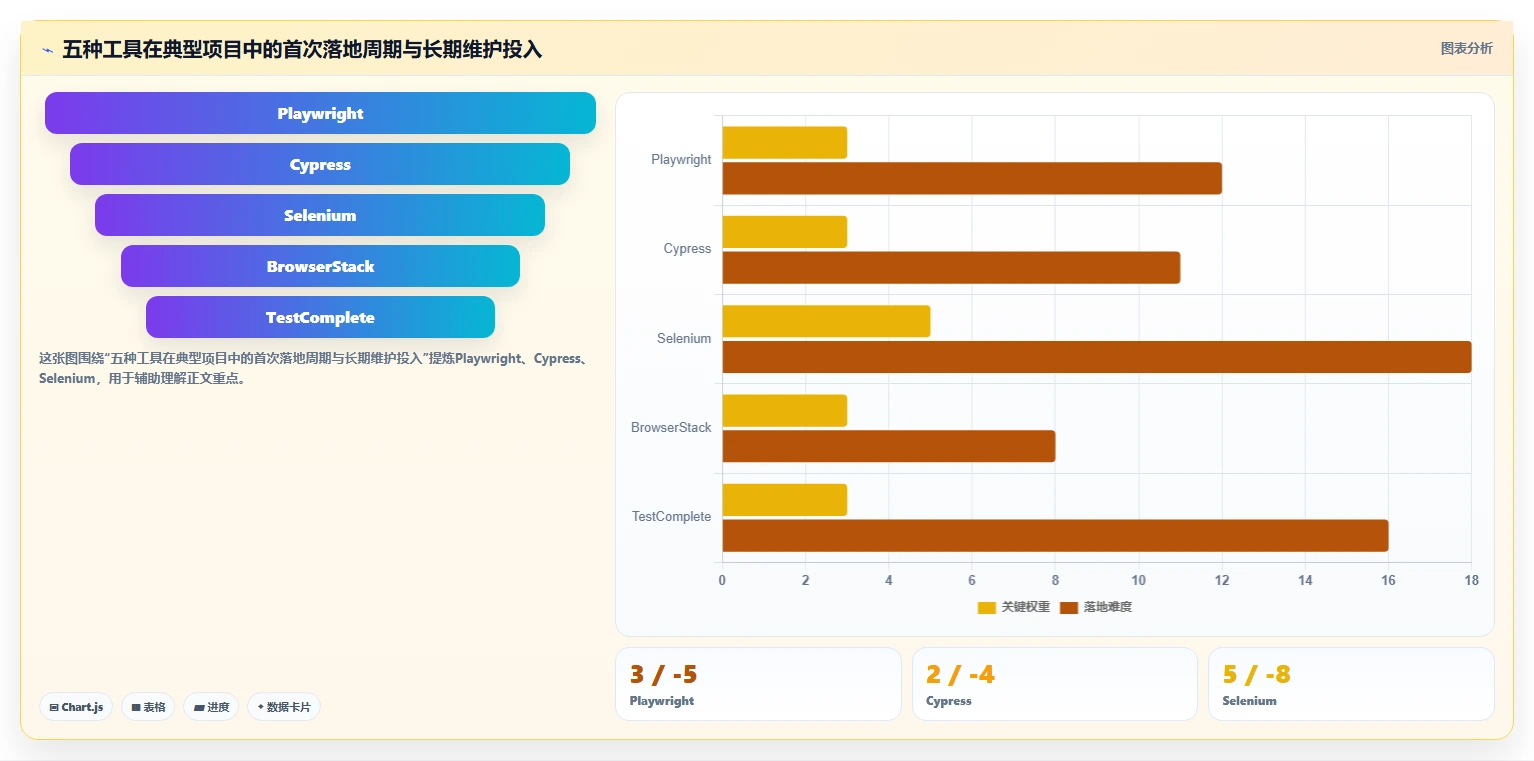Click TestComplete's yellow 关键权重 bar
The height and width of the screenshot is (761, 1534).
pos(785,500)
